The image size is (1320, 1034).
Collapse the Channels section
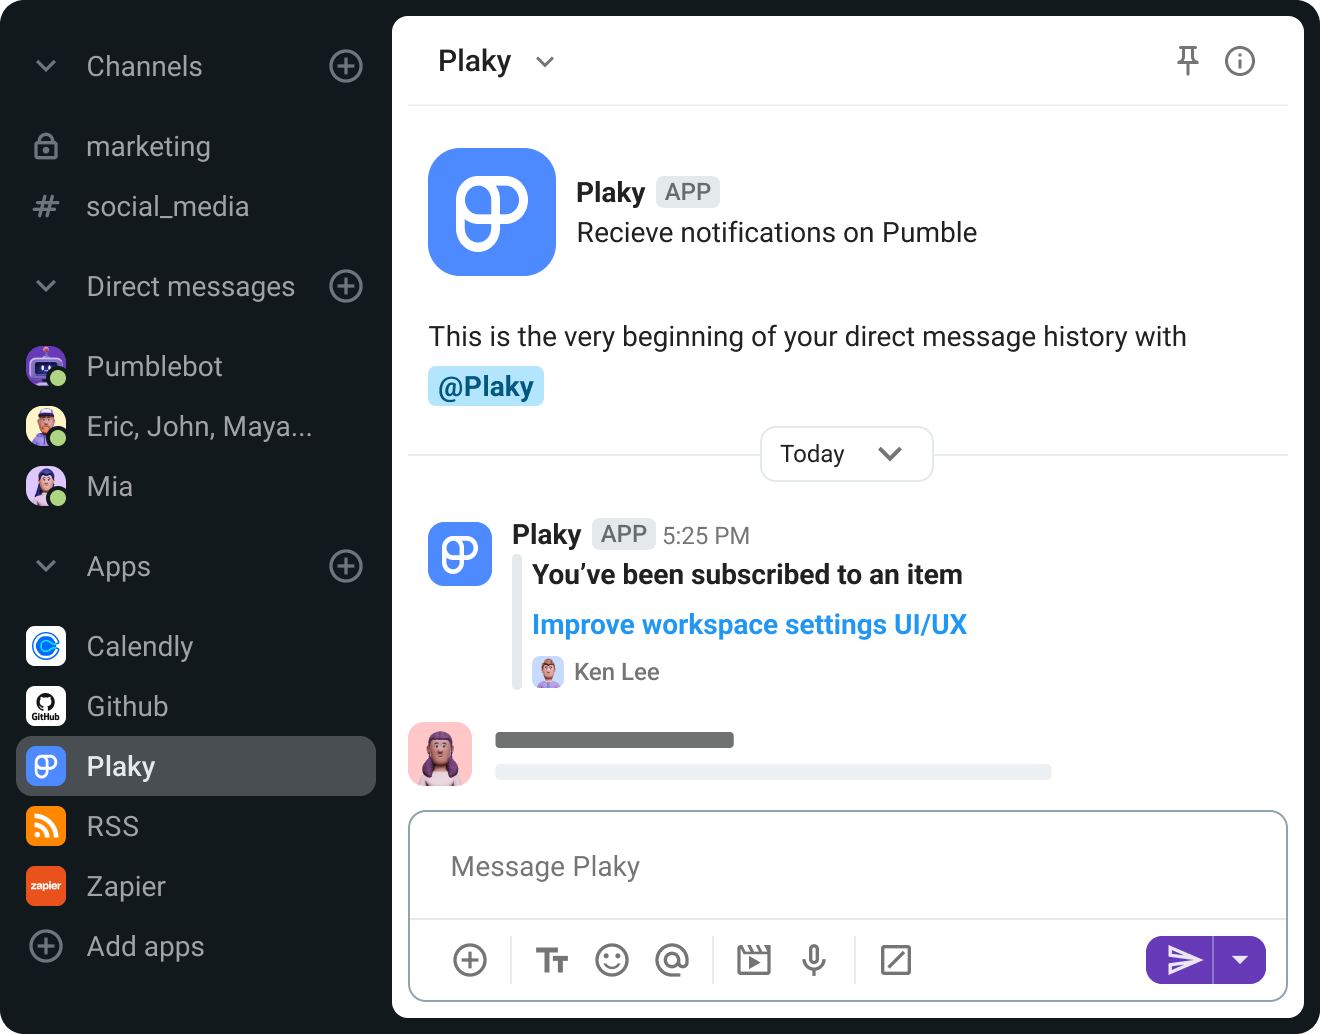tap(46, 66)
